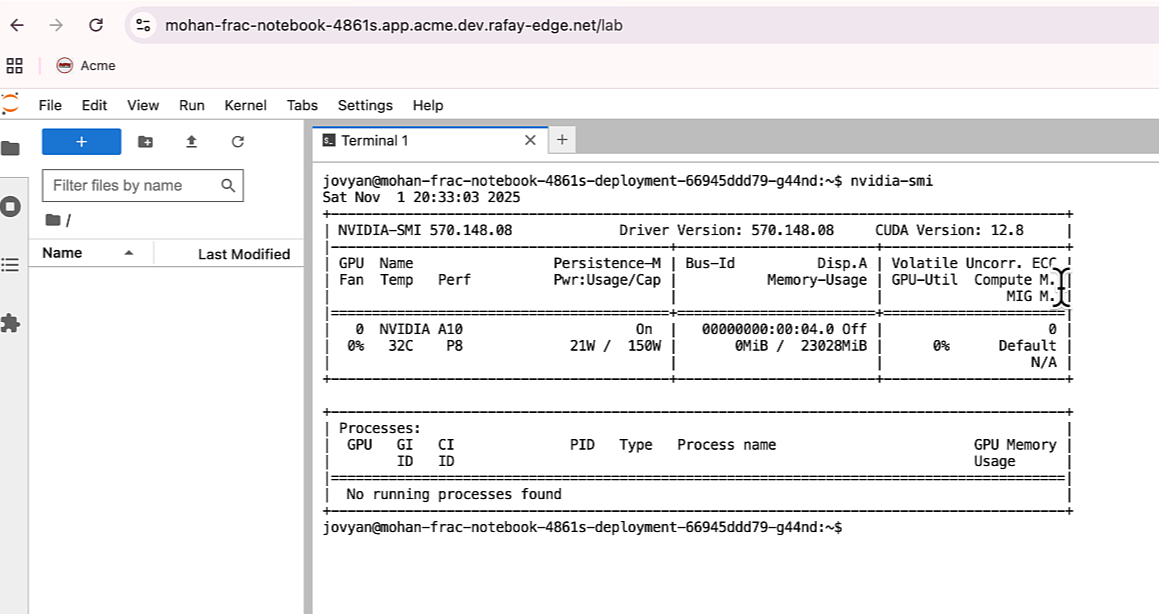Open the Kernel menu
Image resolution: width=1159 pixels, height=614 pixels.
tap(245, 105)
